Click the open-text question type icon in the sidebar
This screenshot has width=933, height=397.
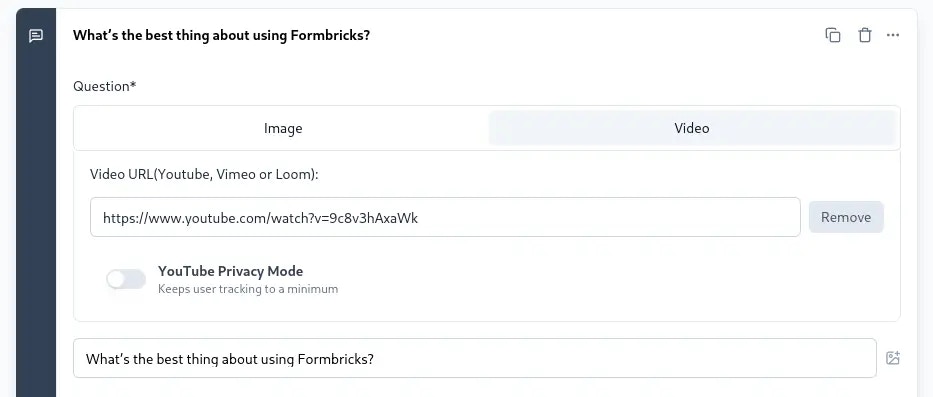[x=36, y=36]
